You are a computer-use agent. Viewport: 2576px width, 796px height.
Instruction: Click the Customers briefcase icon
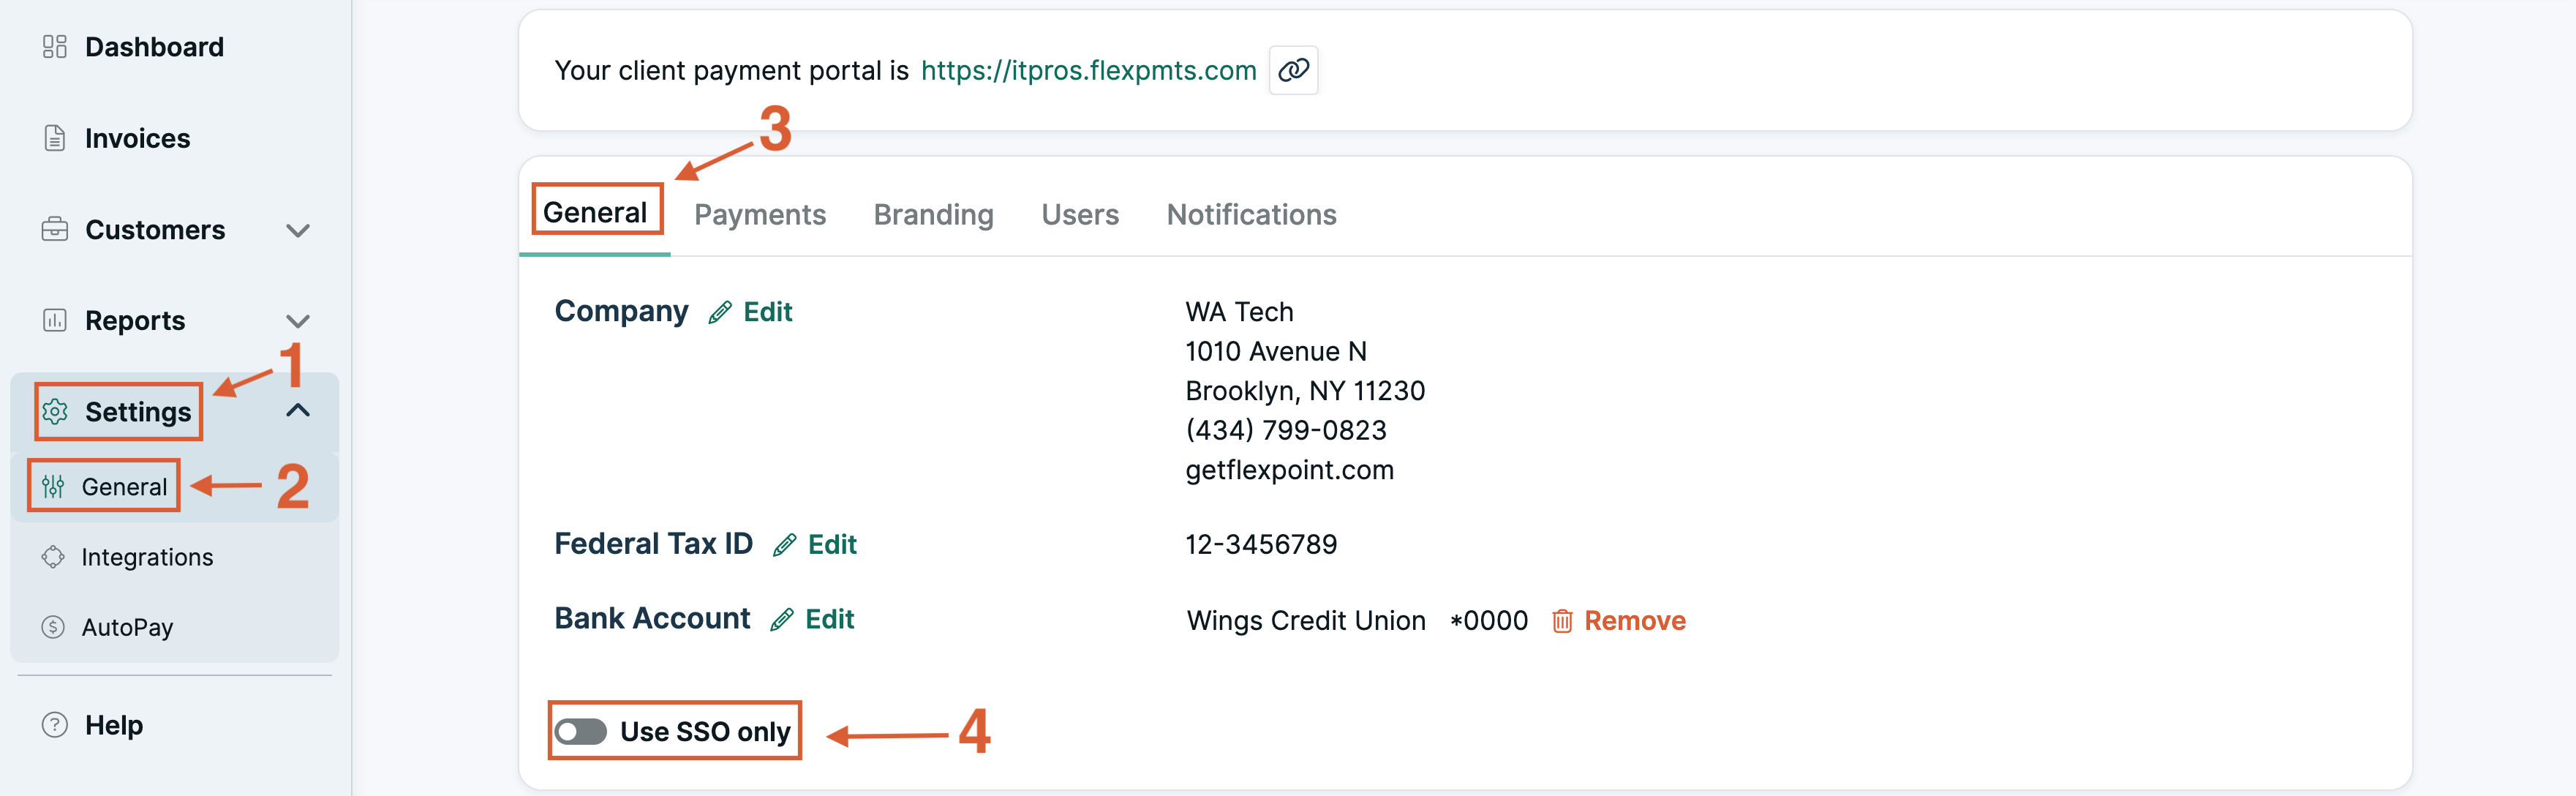point(54,229)
